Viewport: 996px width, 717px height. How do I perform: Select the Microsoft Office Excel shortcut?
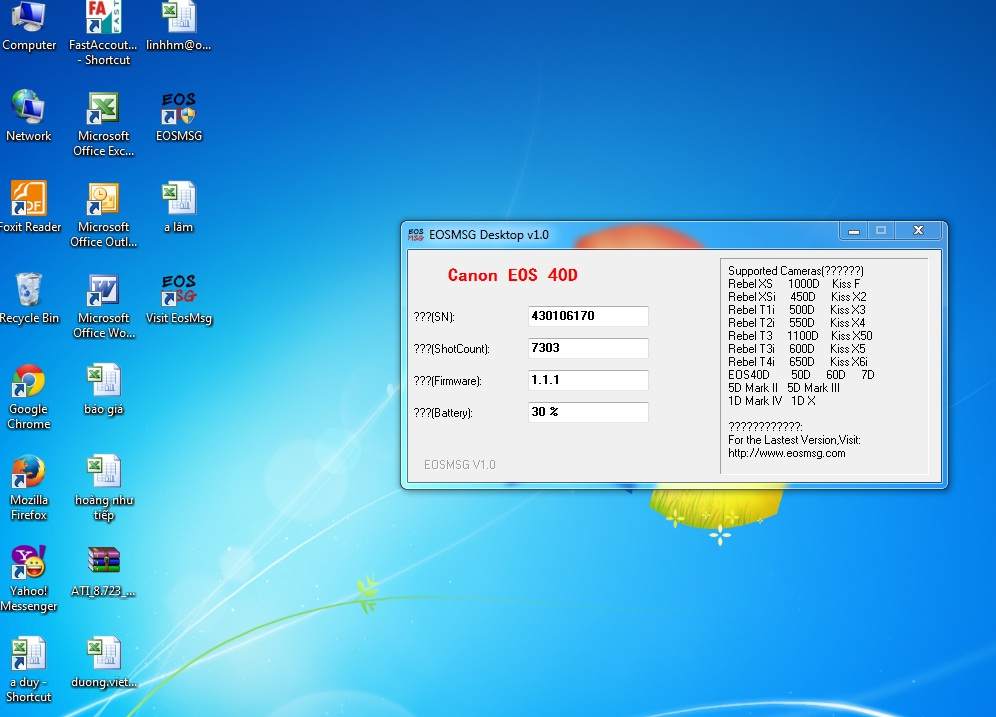(x=104, y=124)
